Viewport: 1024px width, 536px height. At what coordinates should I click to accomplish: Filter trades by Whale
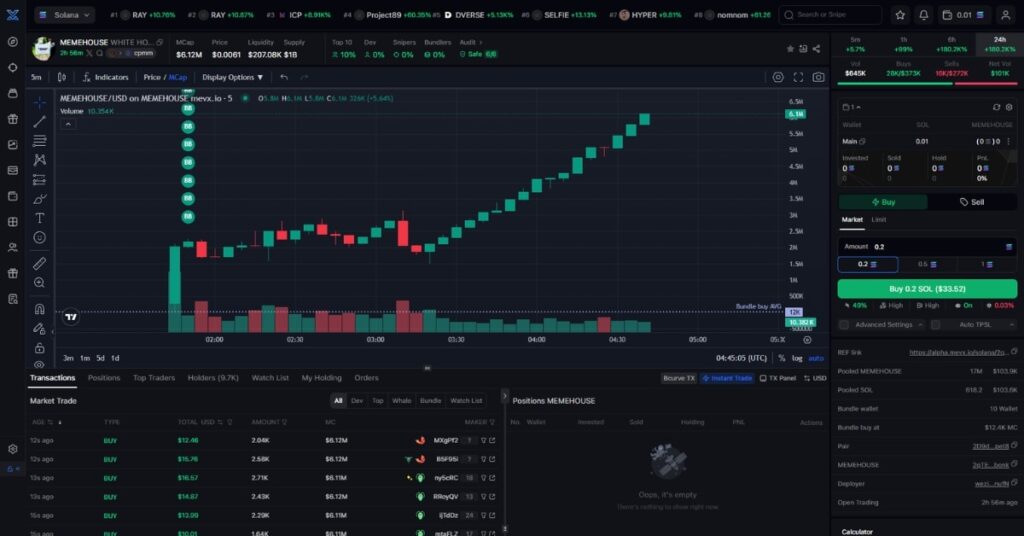[x=402, y=401]
